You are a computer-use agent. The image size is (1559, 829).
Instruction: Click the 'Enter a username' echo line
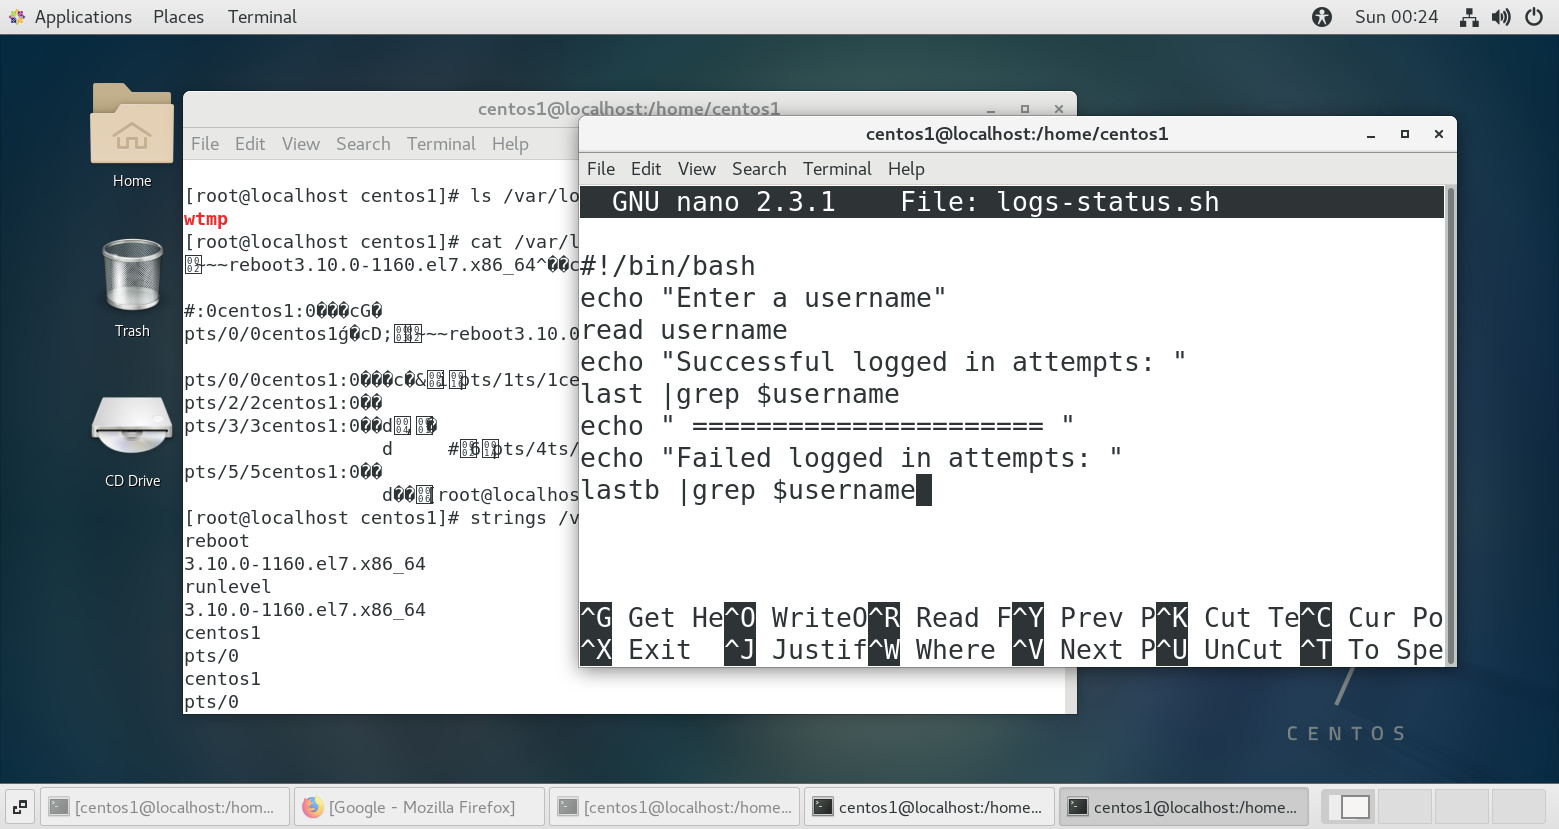pos(763,298)
